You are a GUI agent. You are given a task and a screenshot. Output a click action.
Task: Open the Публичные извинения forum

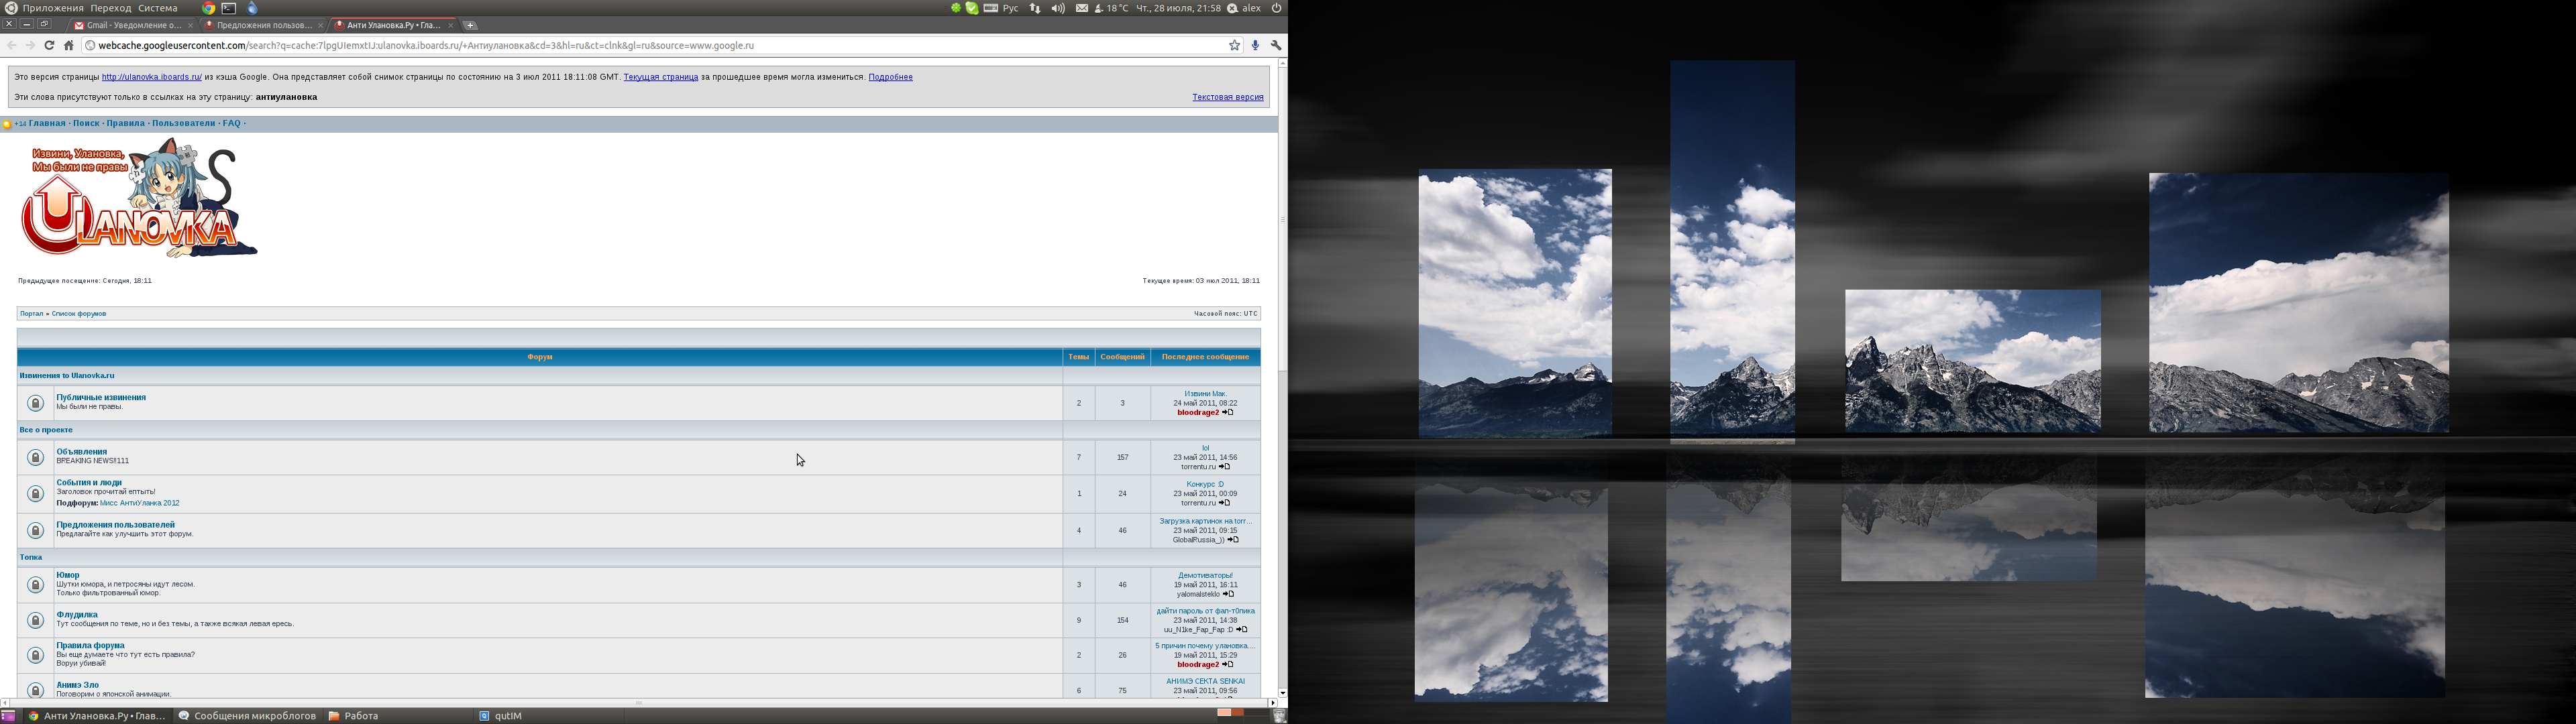(101, 397)
